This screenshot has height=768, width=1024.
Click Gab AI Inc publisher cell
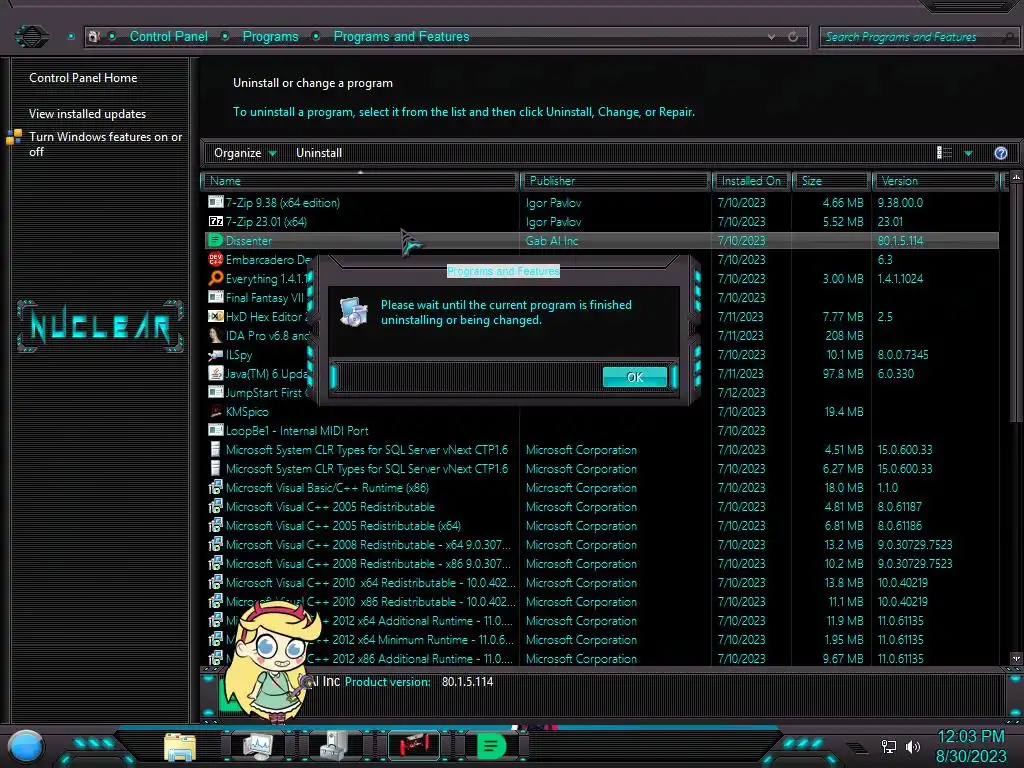[552, 241]
